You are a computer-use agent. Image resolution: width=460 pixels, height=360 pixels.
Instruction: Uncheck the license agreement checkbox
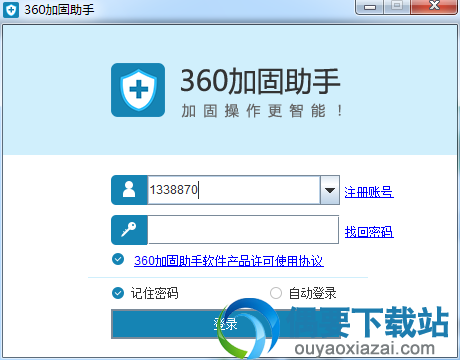pos(118,259)
